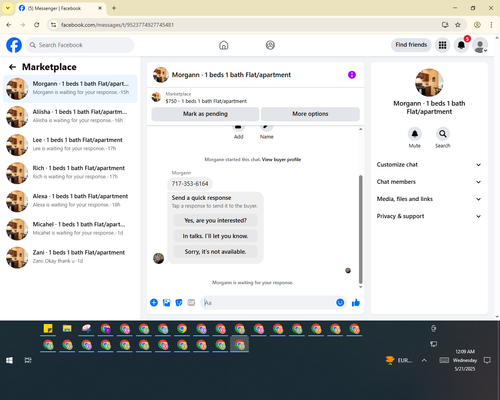Send a thumbs-up like
Viewport: 500px width, 400px height.
point(356,303)
